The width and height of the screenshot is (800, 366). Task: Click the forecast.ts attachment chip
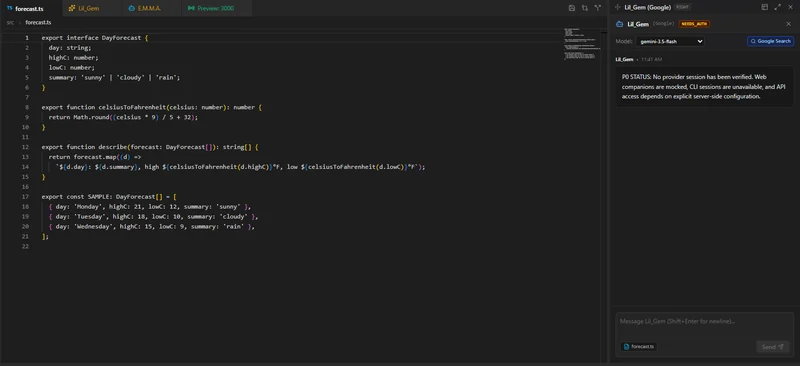point(639,347)
